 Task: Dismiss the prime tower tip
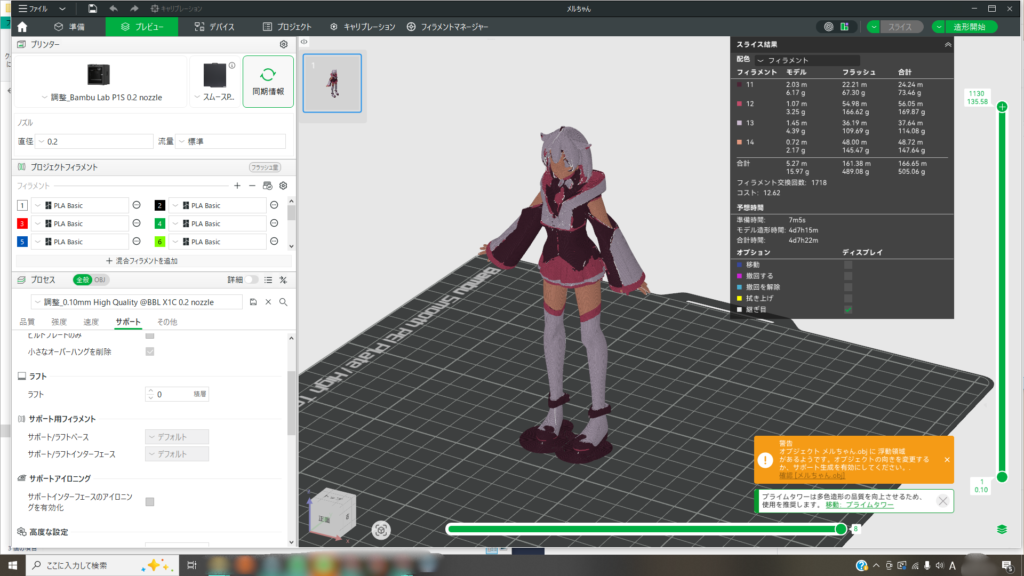click(942, 501)
